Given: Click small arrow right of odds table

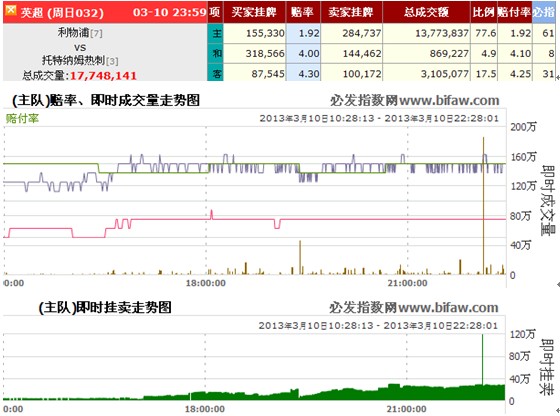Looking at the screenshot, I should coord(558,78).
